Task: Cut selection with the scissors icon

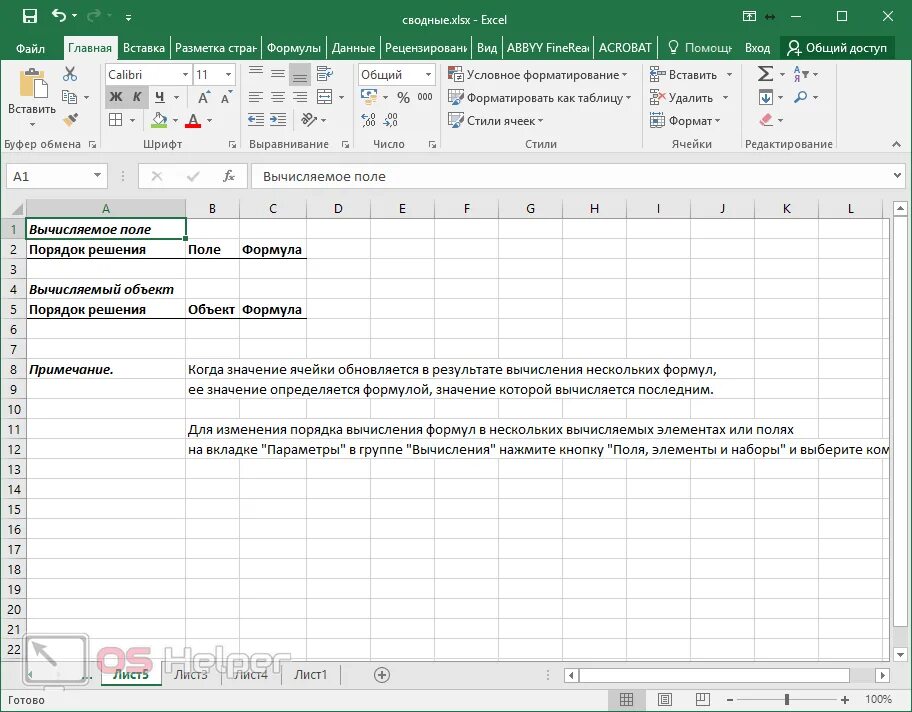Action: (70, 74)
